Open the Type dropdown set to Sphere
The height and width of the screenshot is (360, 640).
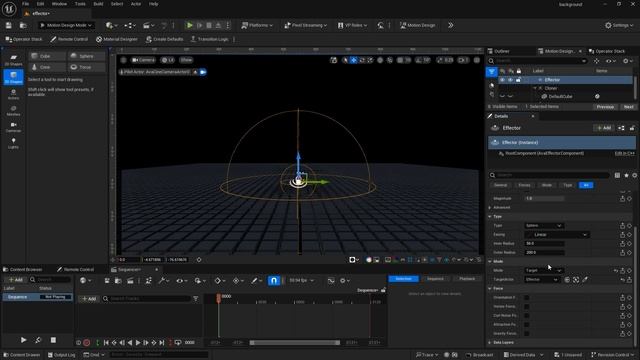coord(544,226)
